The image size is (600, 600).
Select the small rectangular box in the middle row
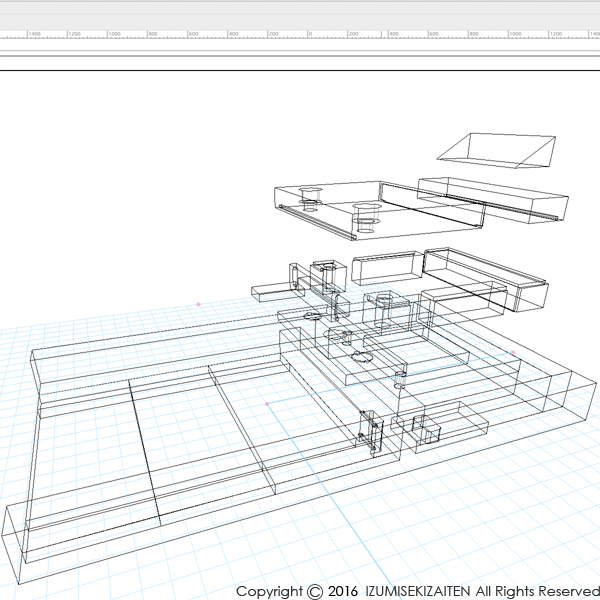(x=386, y=267)
